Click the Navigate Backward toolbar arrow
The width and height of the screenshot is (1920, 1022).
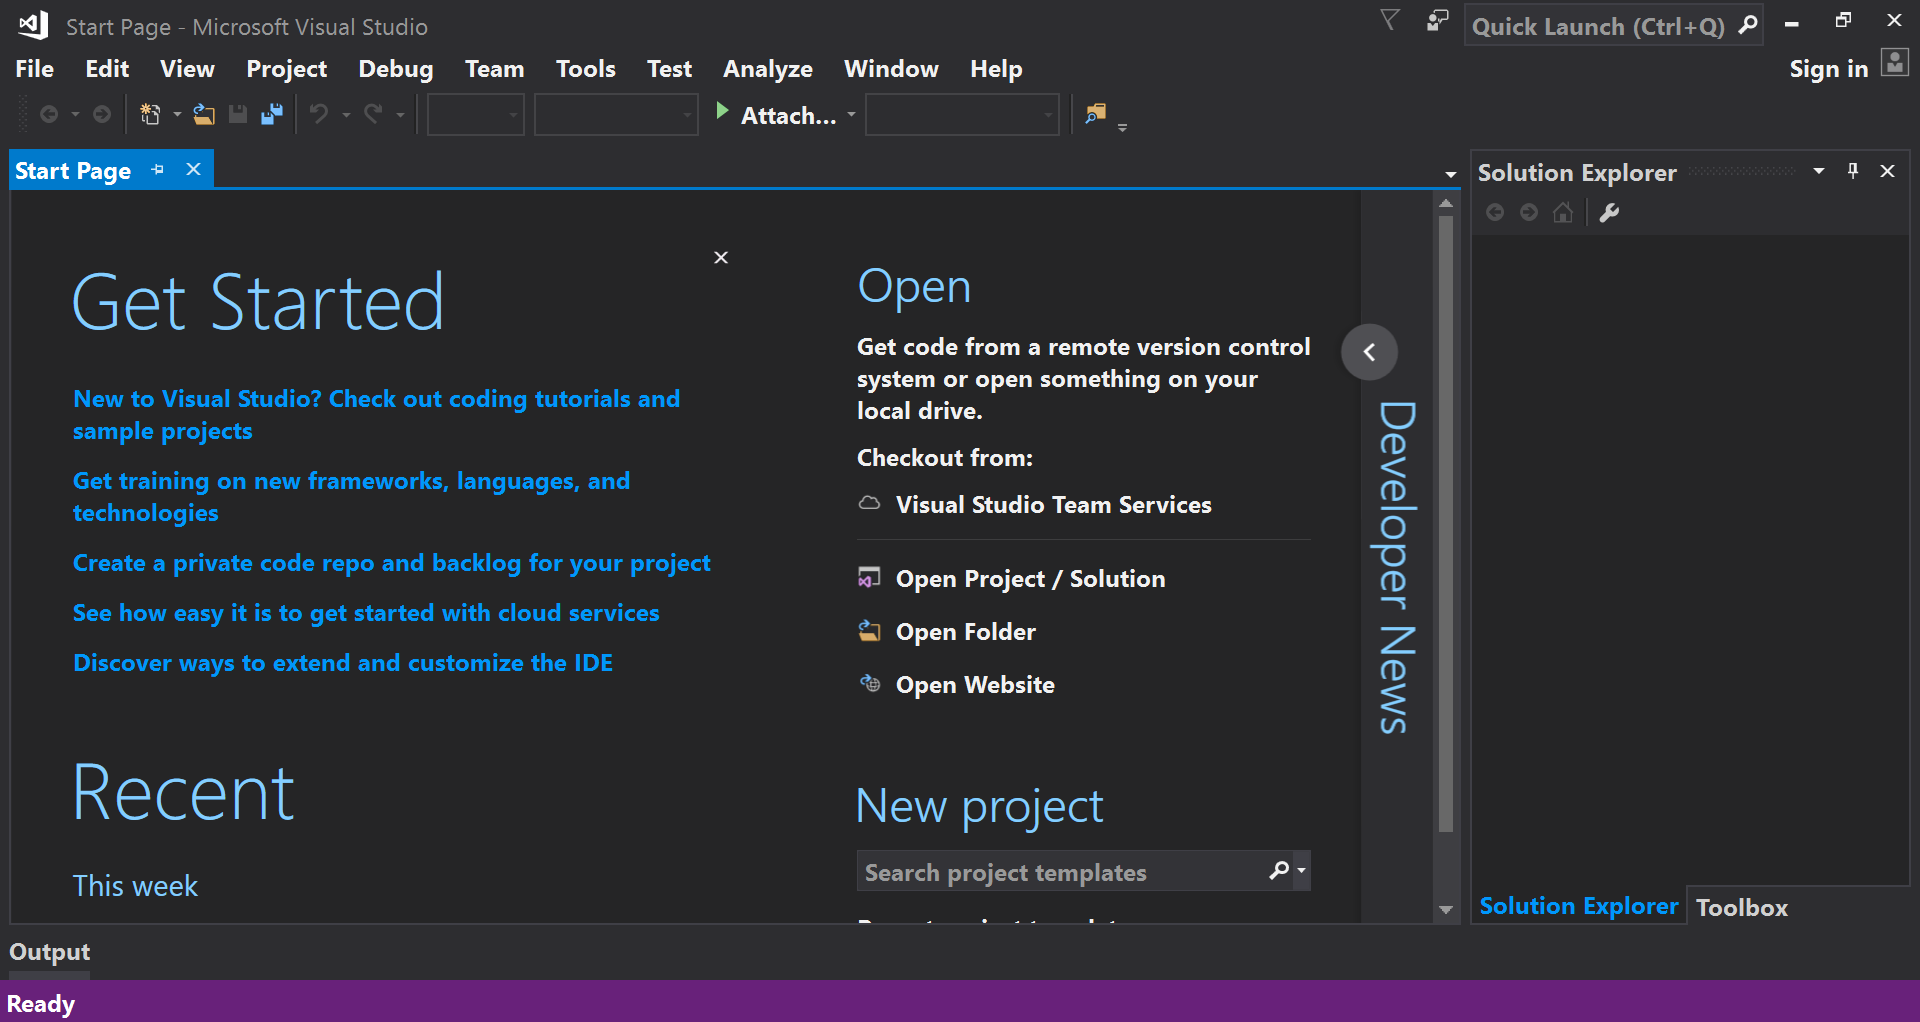(48, 115)
